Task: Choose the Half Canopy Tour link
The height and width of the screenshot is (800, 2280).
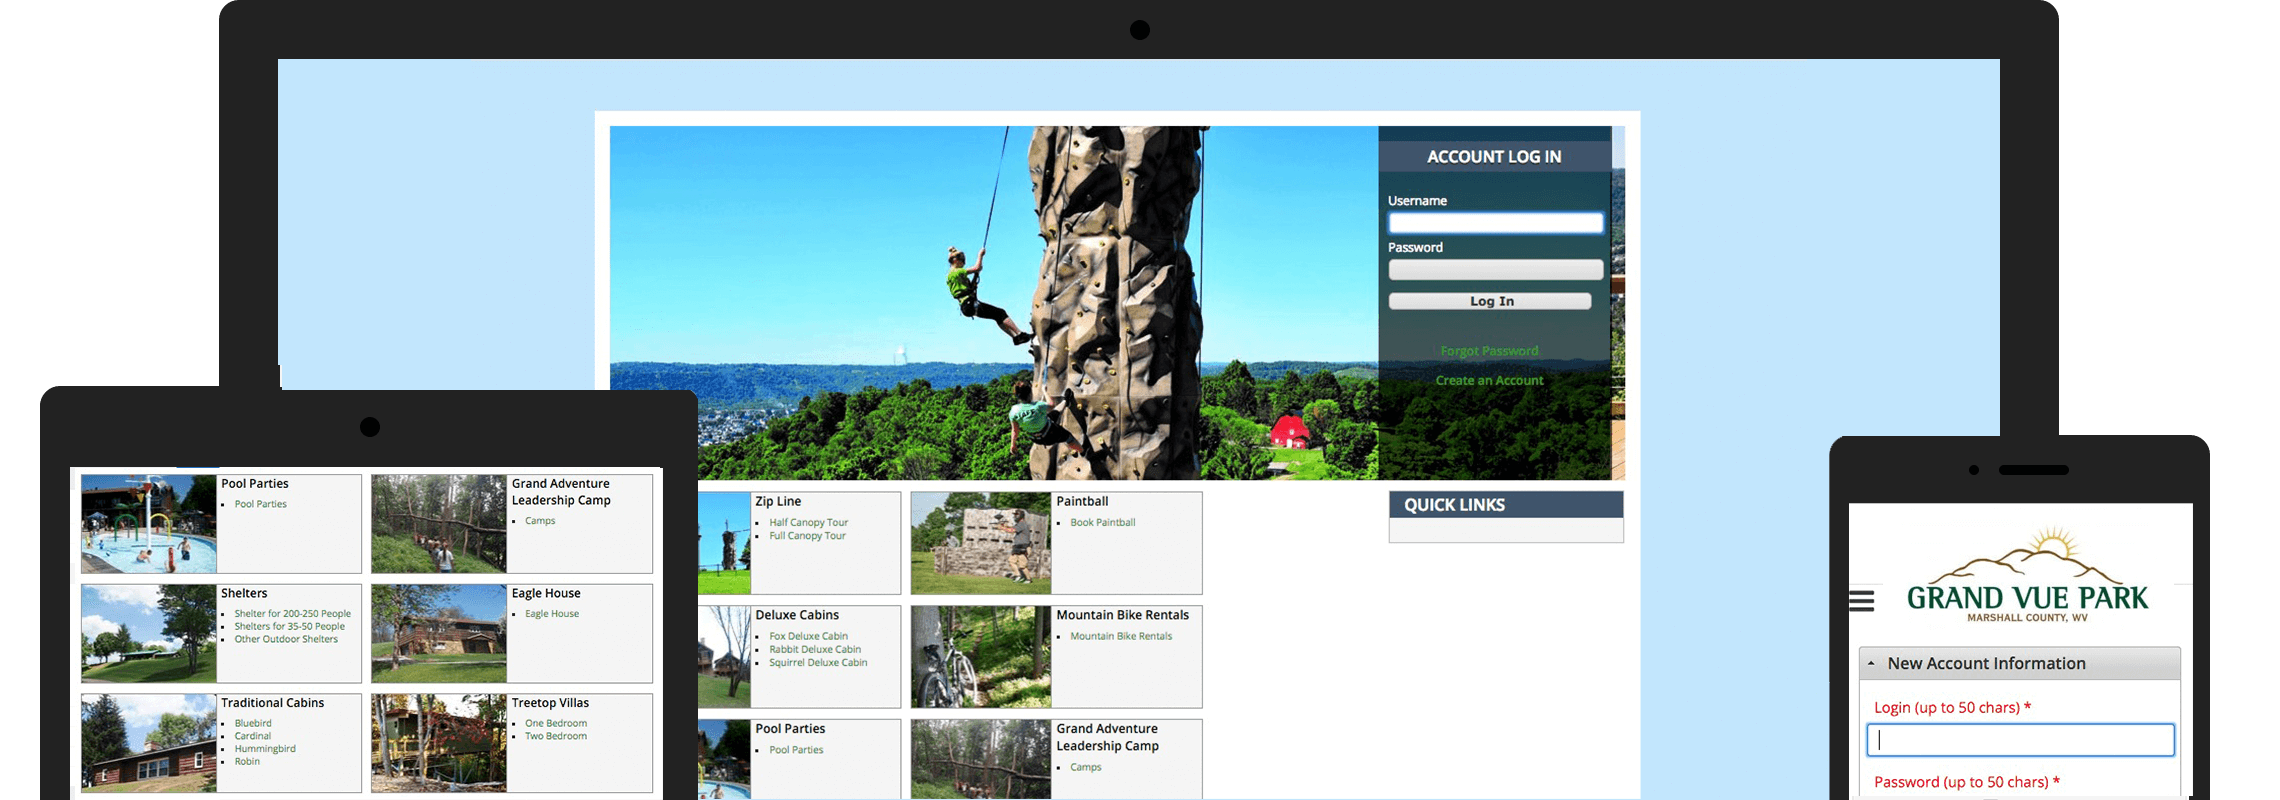Action: pos(808,523)
